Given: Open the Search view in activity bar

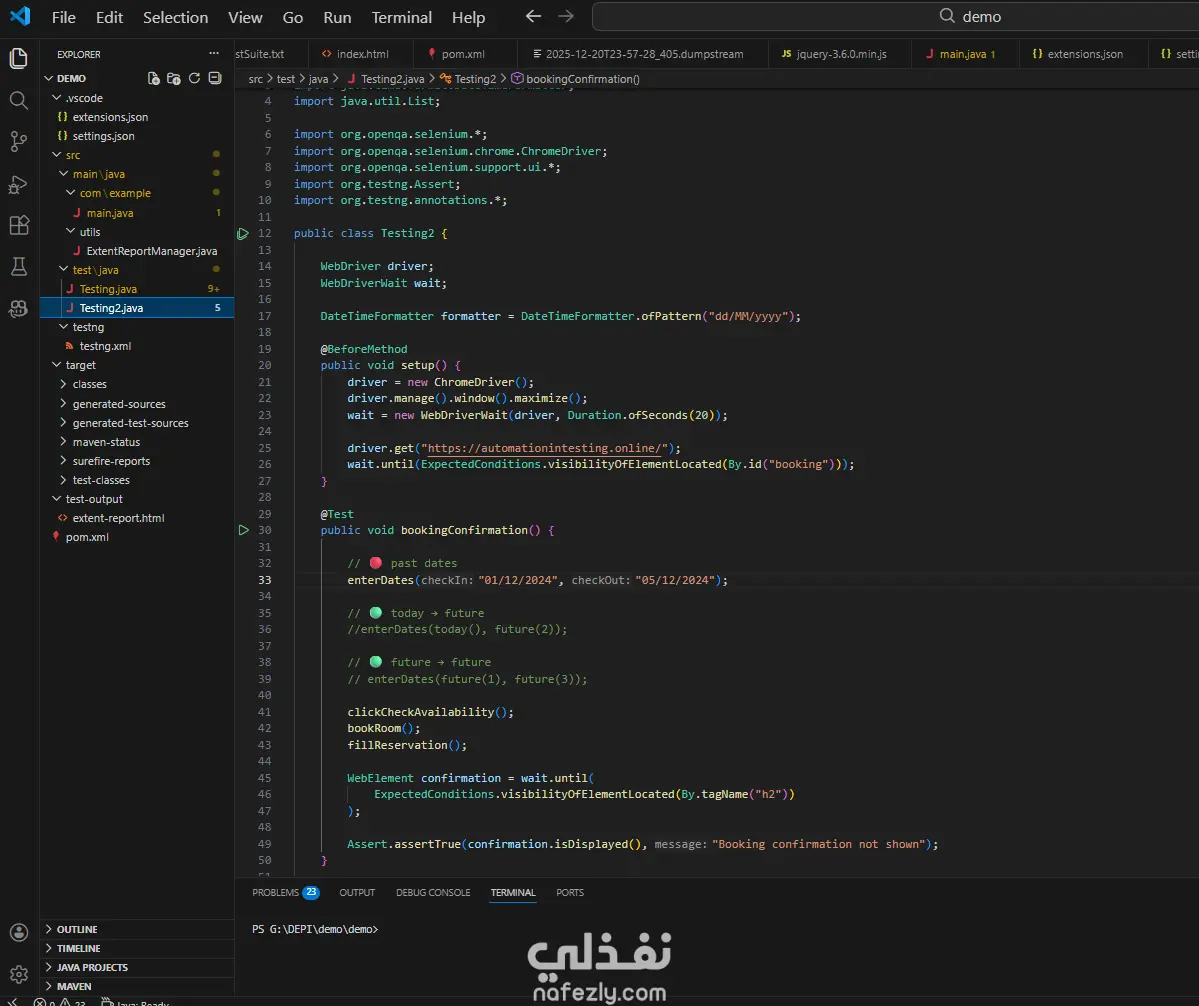Looking at the screenshot, I should [18, 100].
